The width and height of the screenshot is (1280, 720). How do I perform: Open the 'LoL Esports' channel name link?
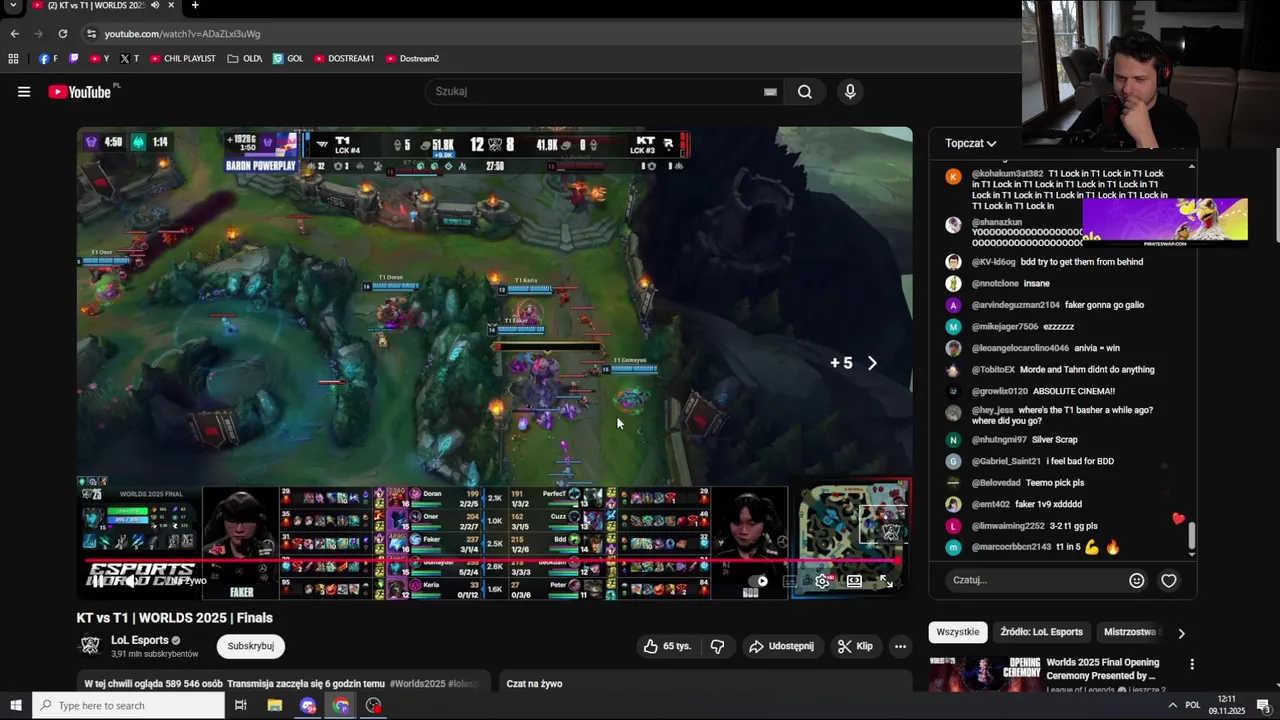tap(139, 640)
